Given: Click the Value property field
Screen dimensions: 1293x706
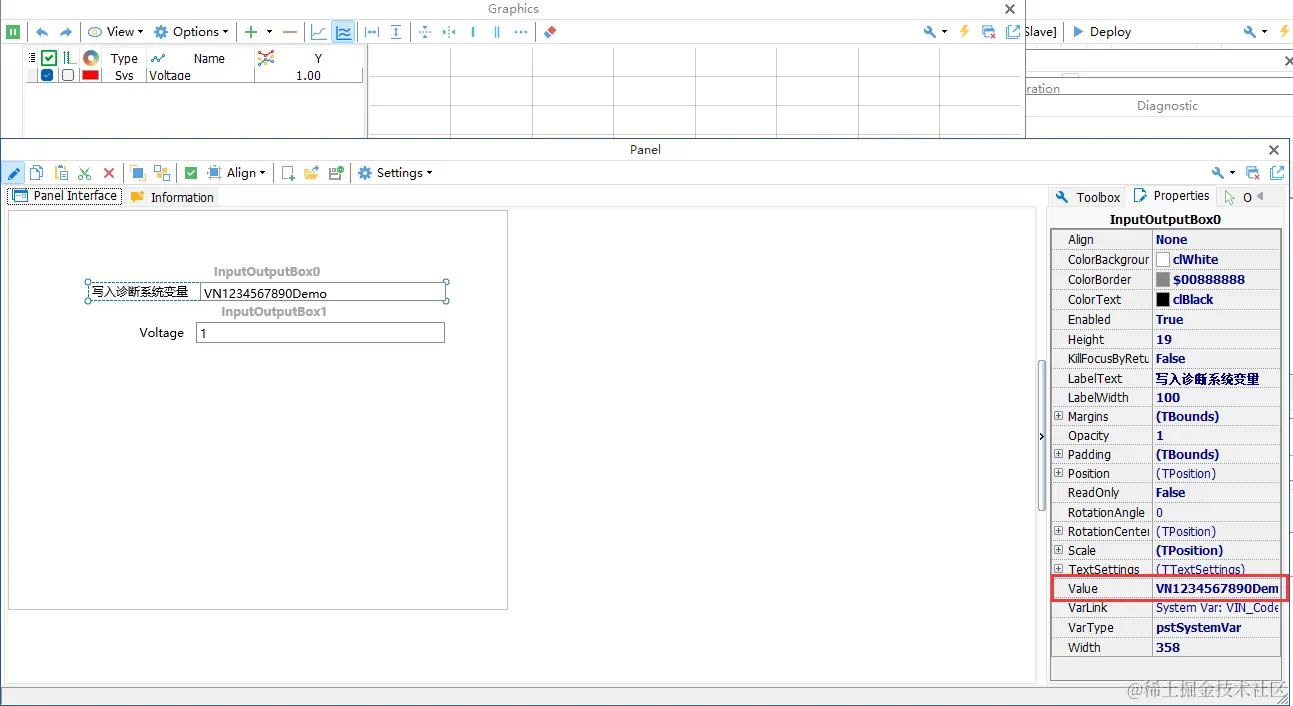Looking at the screenshot, I should click(1217, 588).
